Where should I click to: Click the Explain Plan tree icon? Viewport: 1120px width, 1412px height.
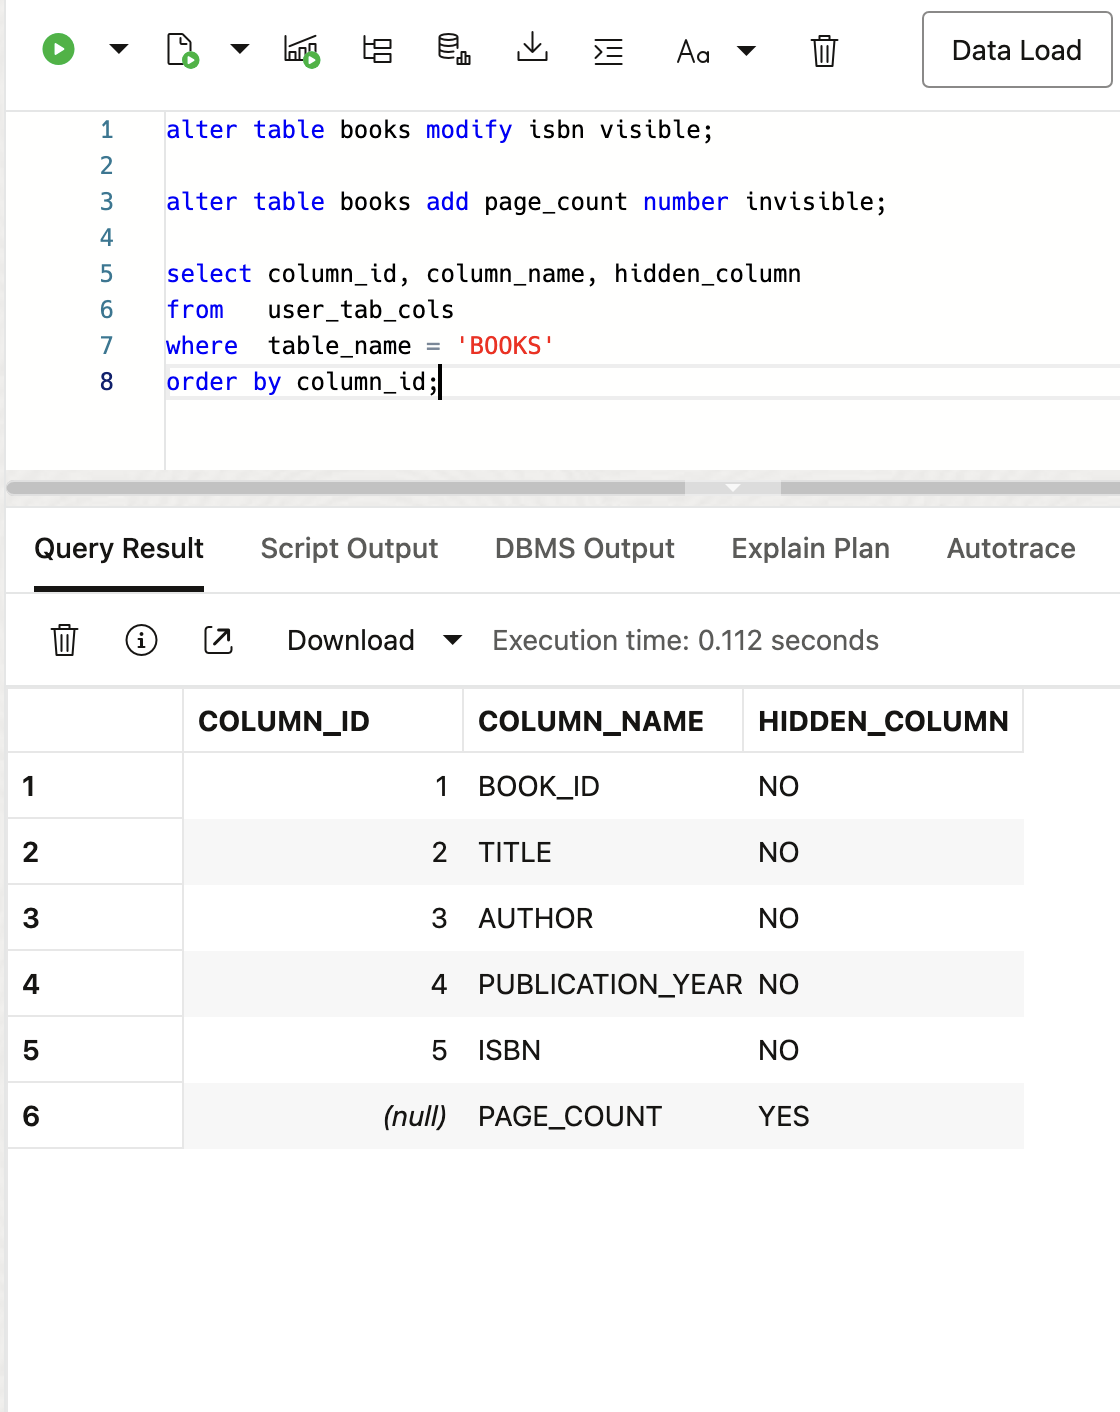tap(377, 49)
